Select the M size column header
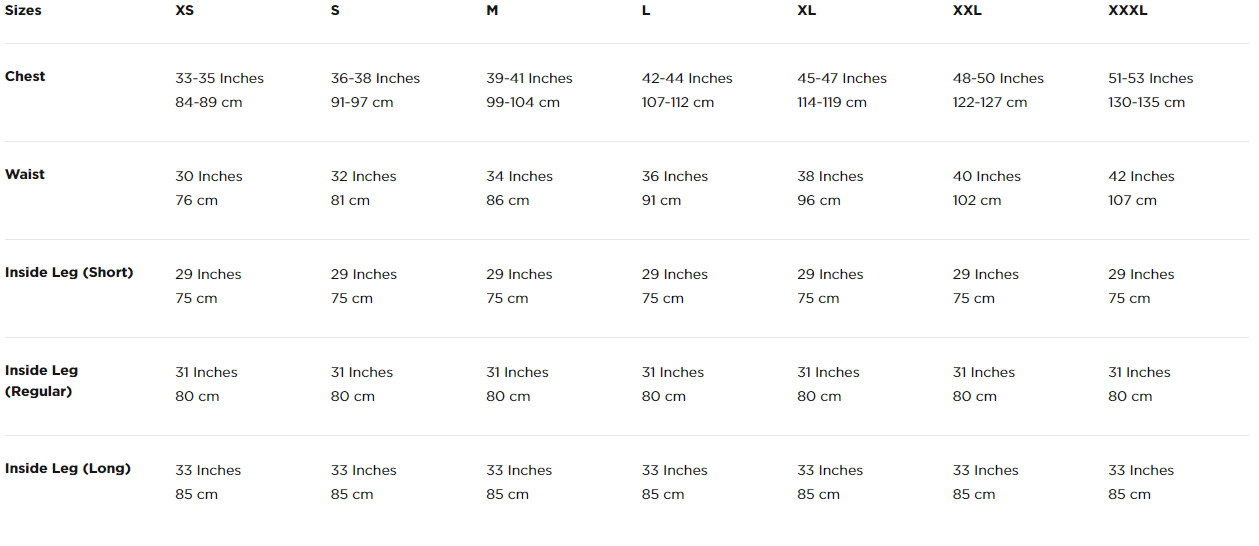Image resolution: width=1259 pixels, height=546 pixels. click(492, 10)
